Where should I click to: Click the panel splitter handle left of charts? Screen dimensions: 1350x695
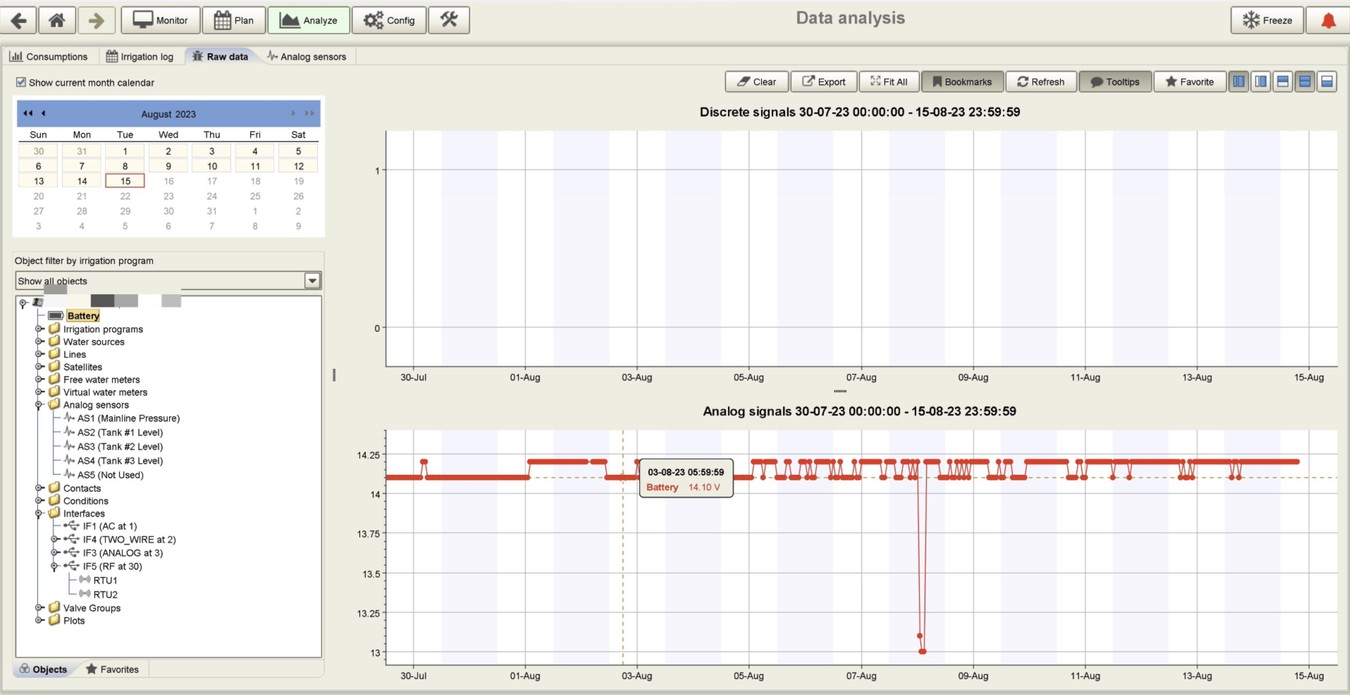334,375
